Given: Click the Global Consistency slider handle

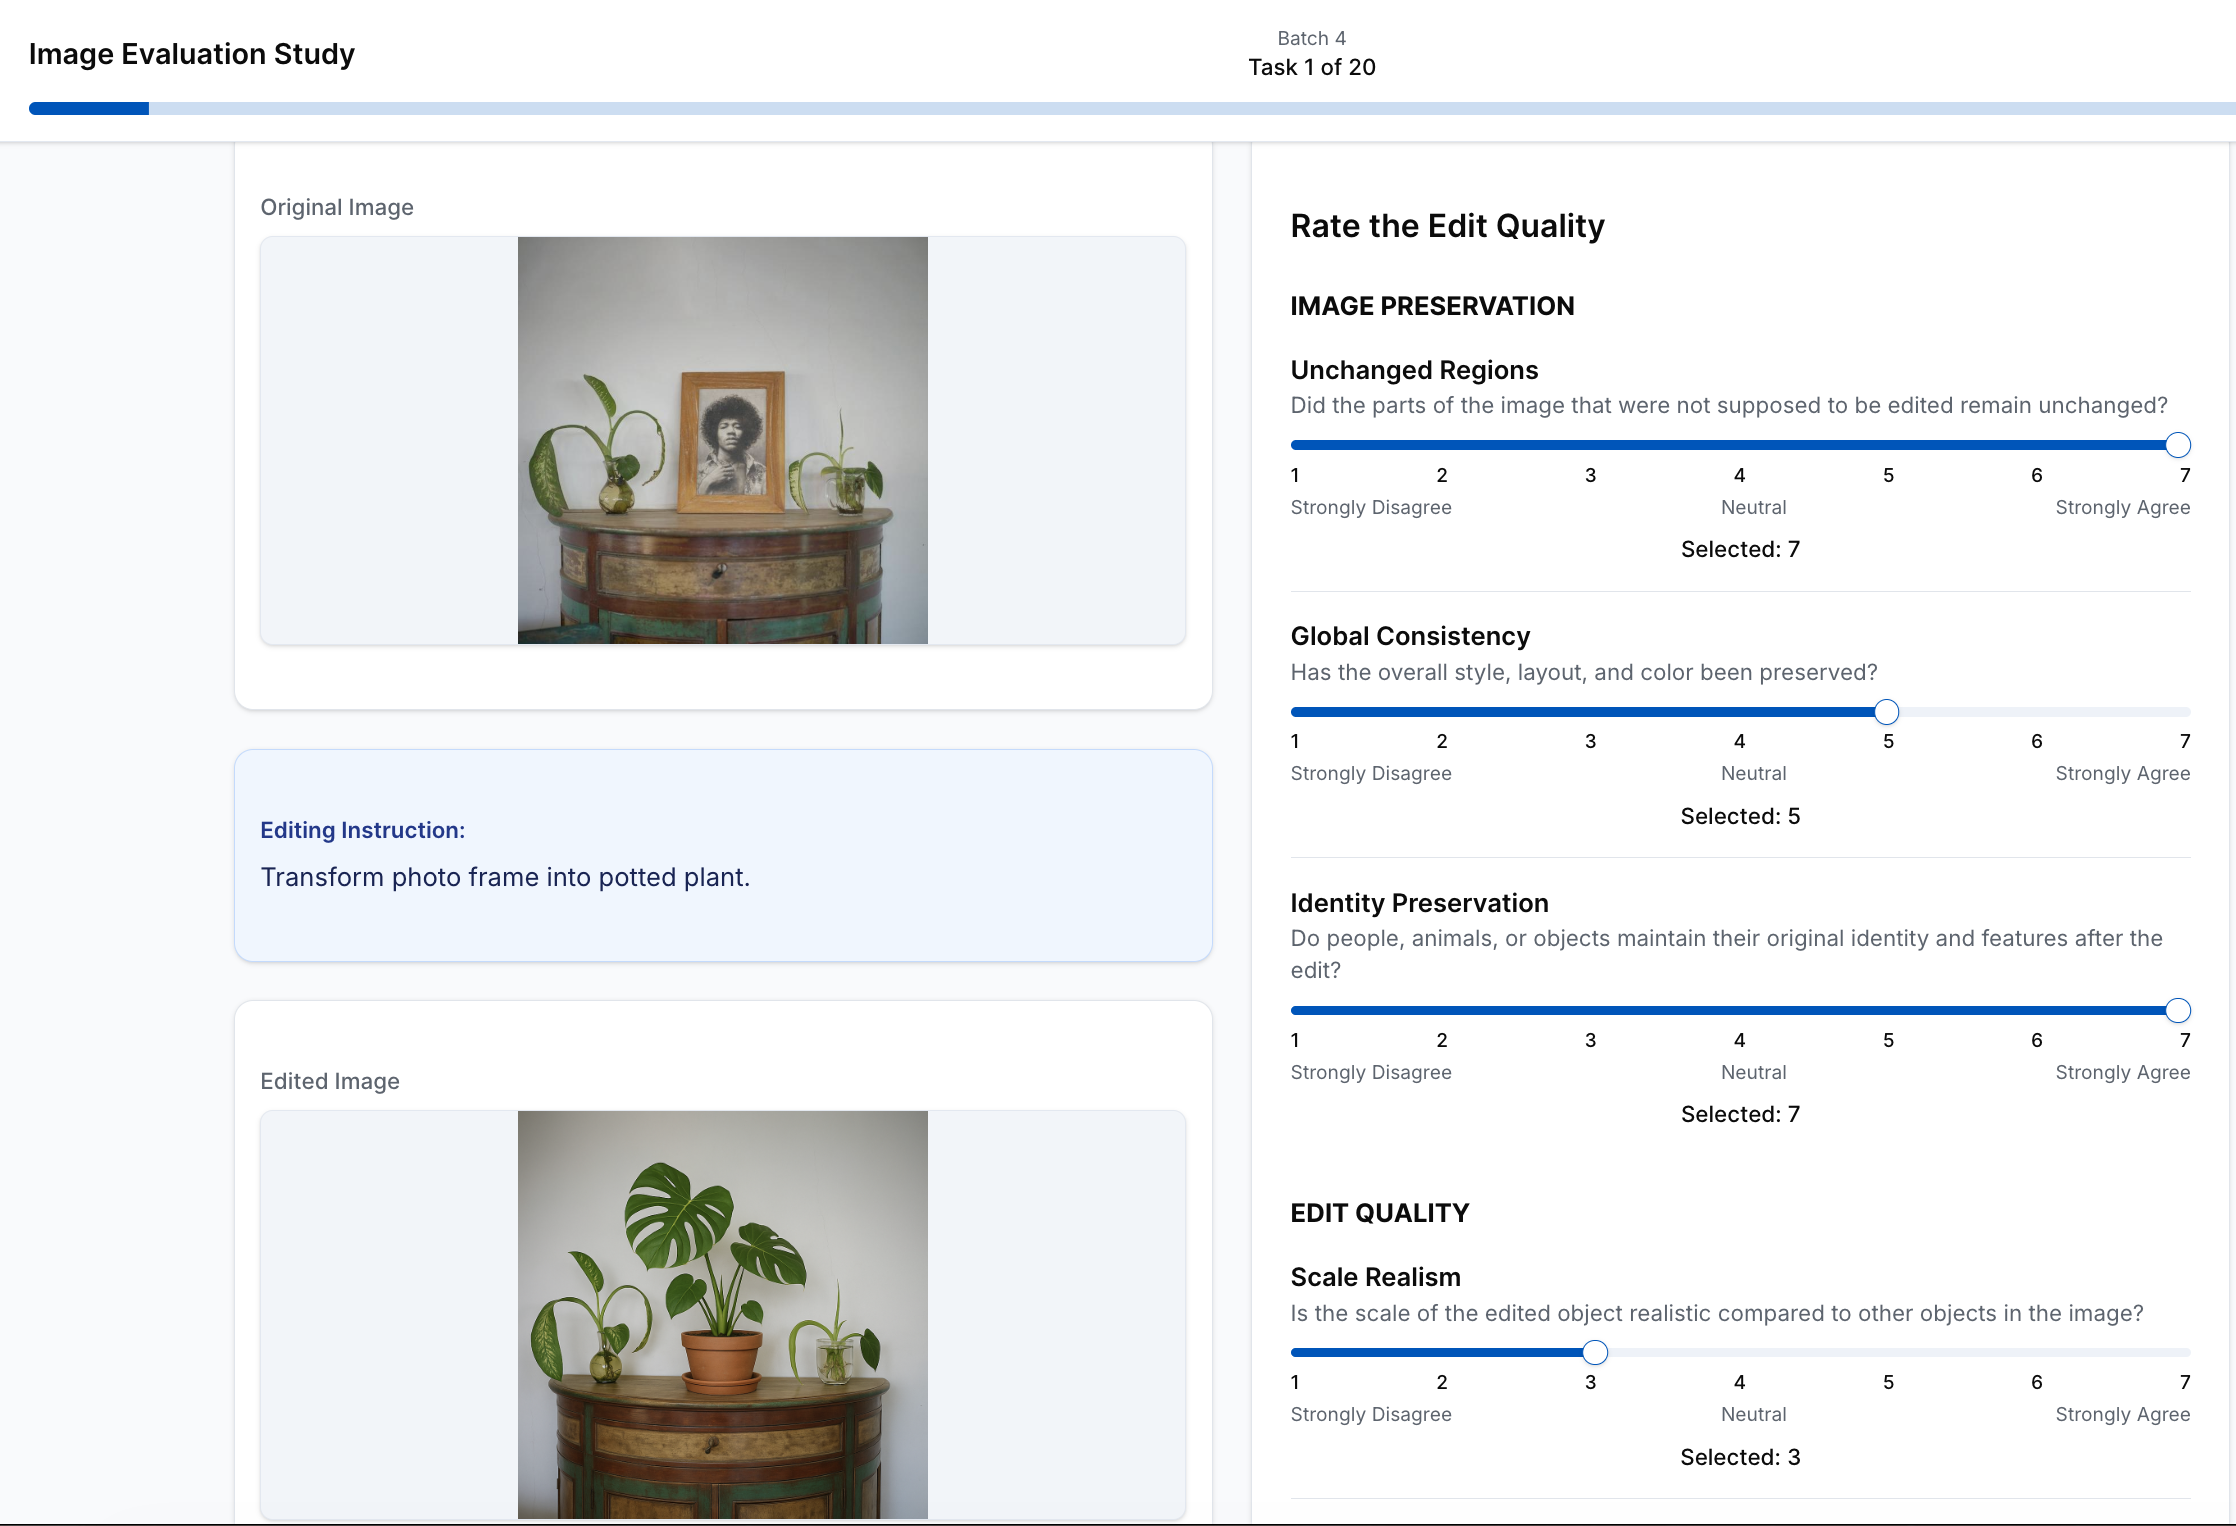Looking at the screenshot, I should point(1886,712).
